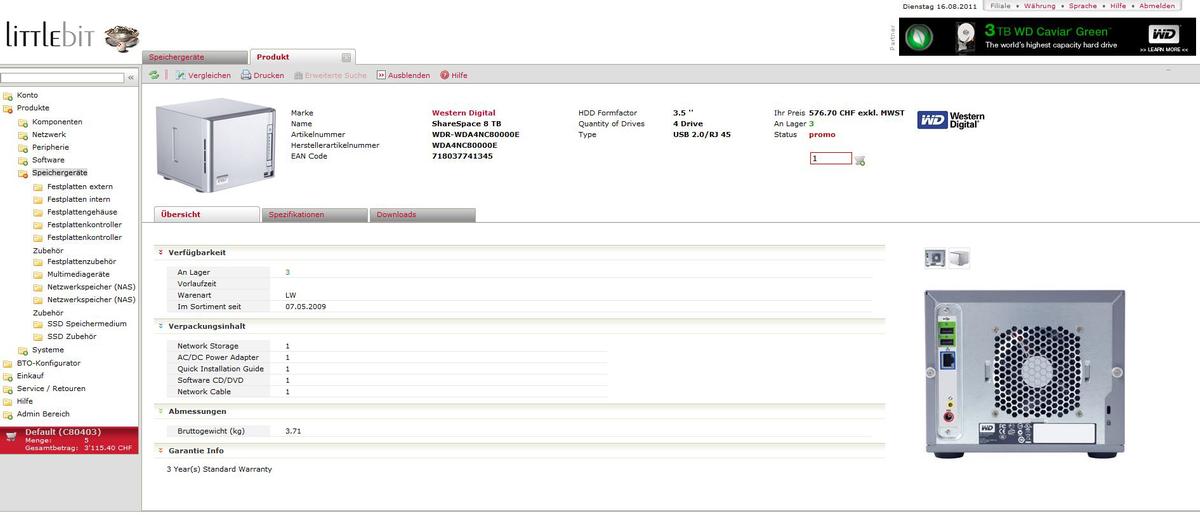Select Speichergeräte in the category tree
Screen dimensions: 1200x515
pos(59,172)
